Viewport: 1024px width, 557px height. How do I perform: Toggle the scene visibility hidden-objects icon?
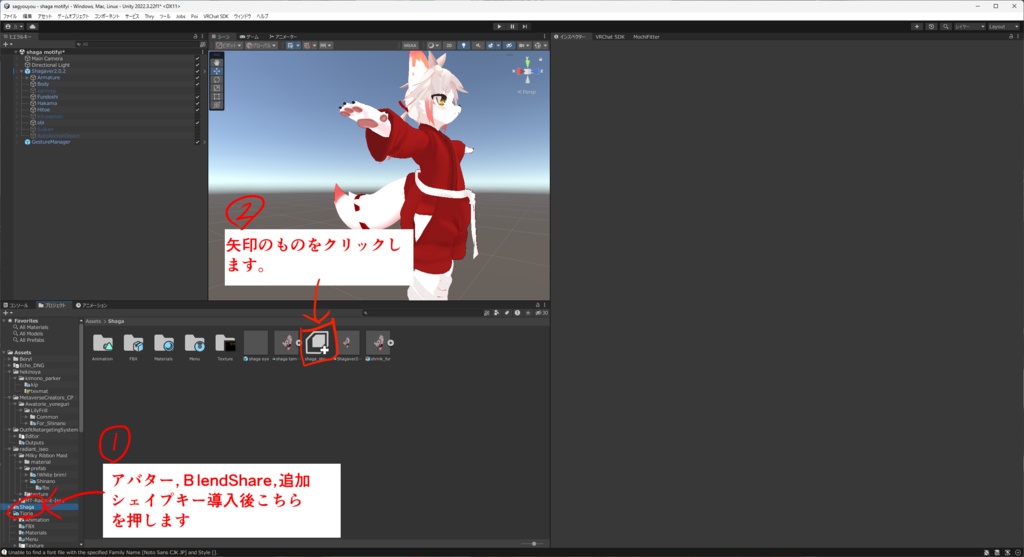tap(509, 46)
